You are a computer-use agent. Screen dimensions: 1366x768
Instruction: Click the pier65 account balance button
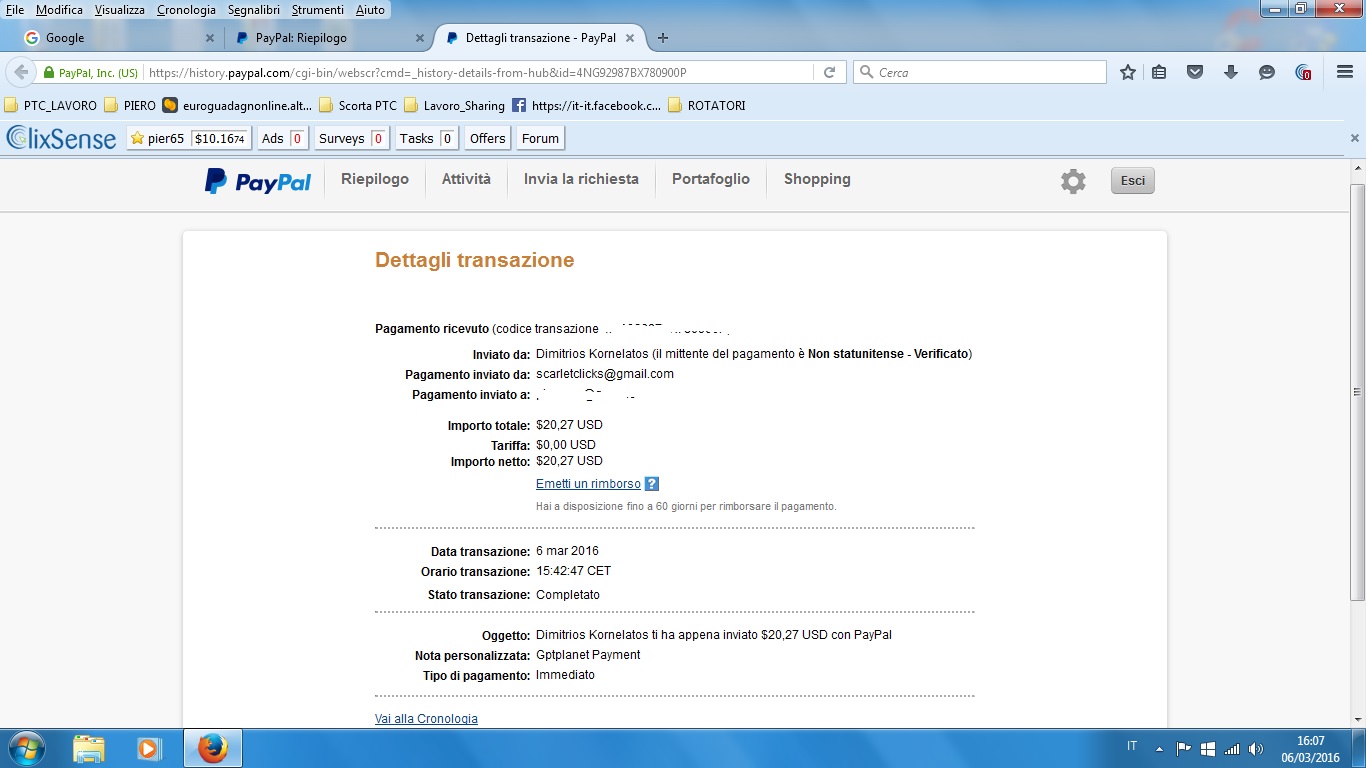(189, 138)
